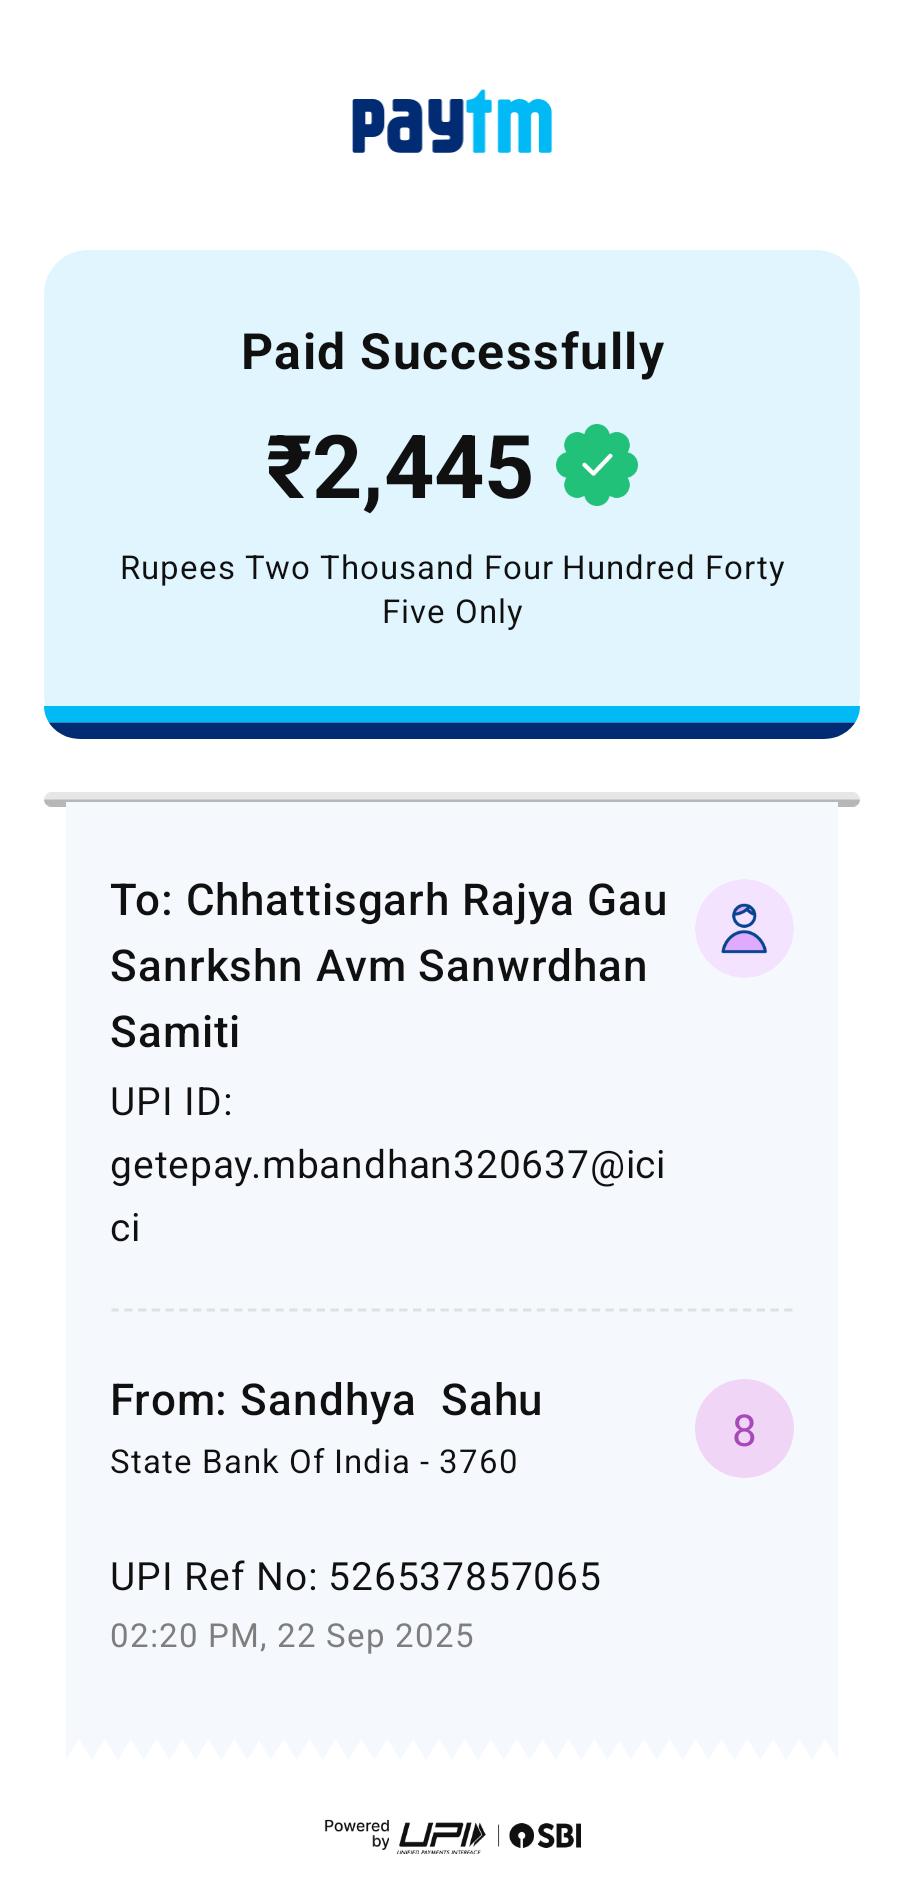Click the SBI logo in footer
This screenshot has height=1898, width=904.
coord(546,1836)
